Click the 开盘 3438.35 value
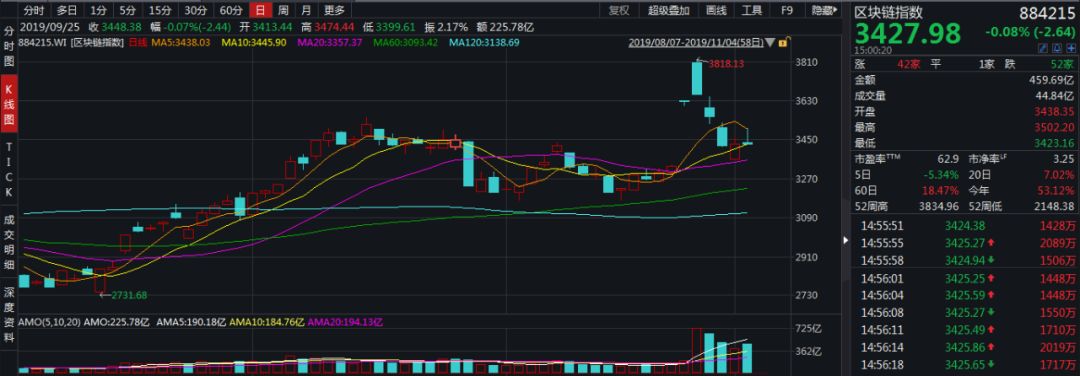 1055,112
